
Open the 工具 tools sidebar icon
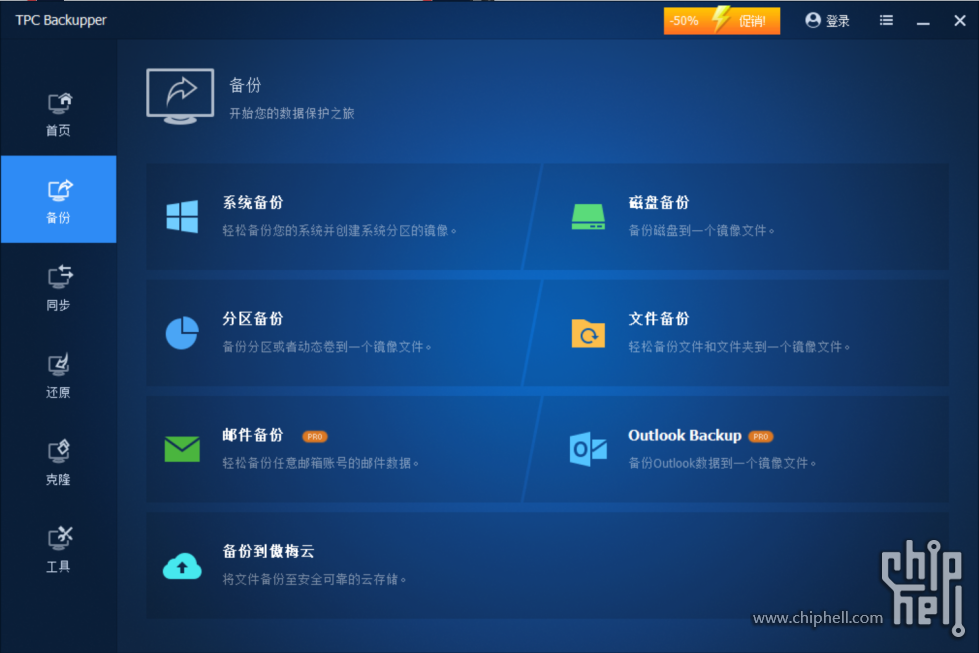(x=60, y=538)
